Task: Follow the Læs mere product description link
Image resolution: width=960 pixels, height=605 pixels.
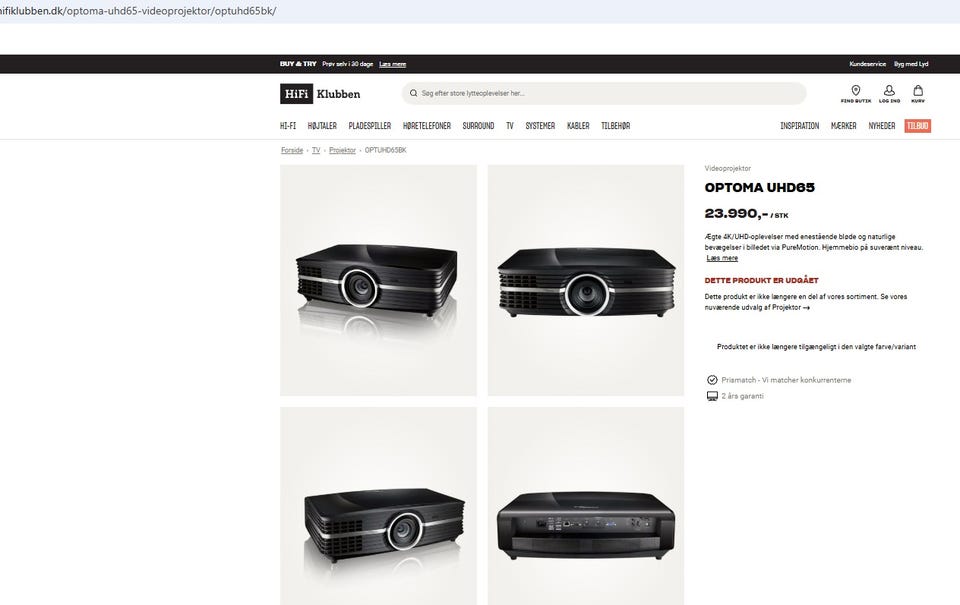Action: click(x=722, y=258)
